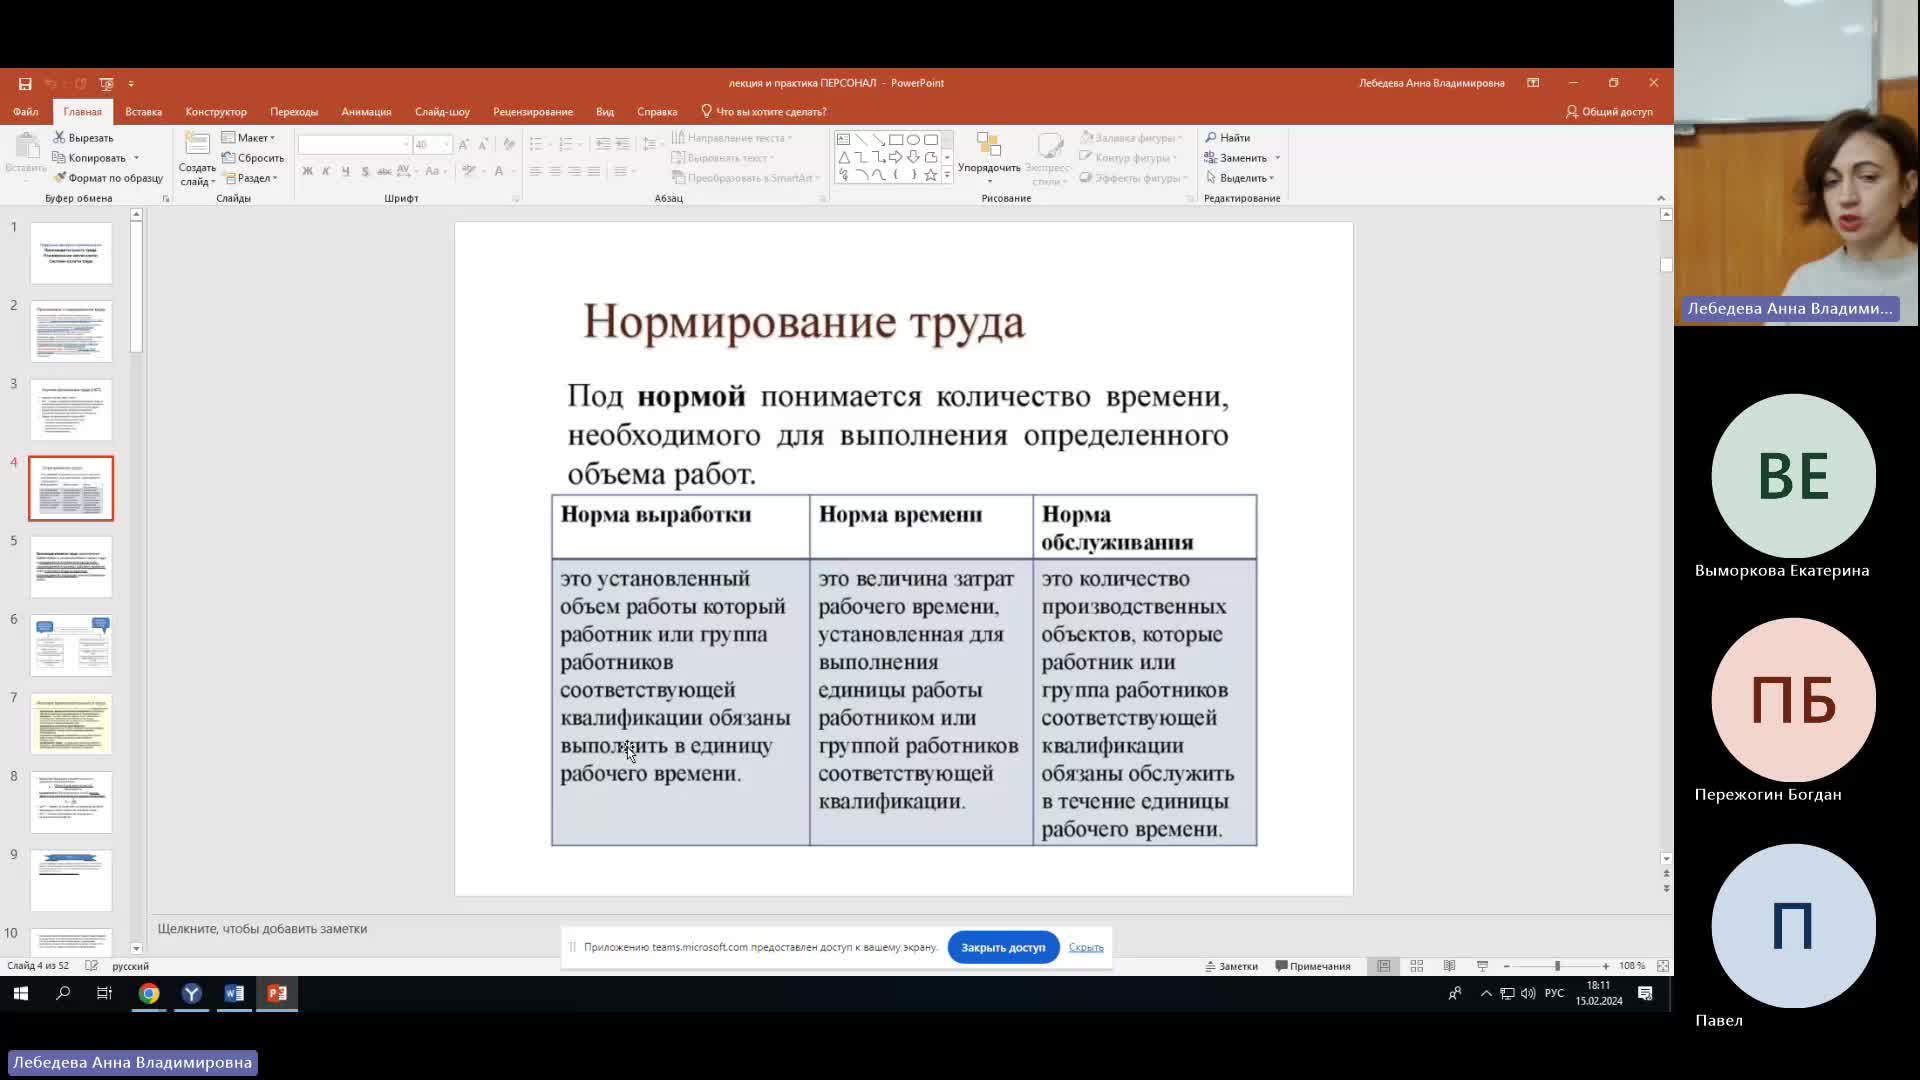Open Yandex Browser from taskbar
The image size is (1920, 1080).
[x=192, y=993]
